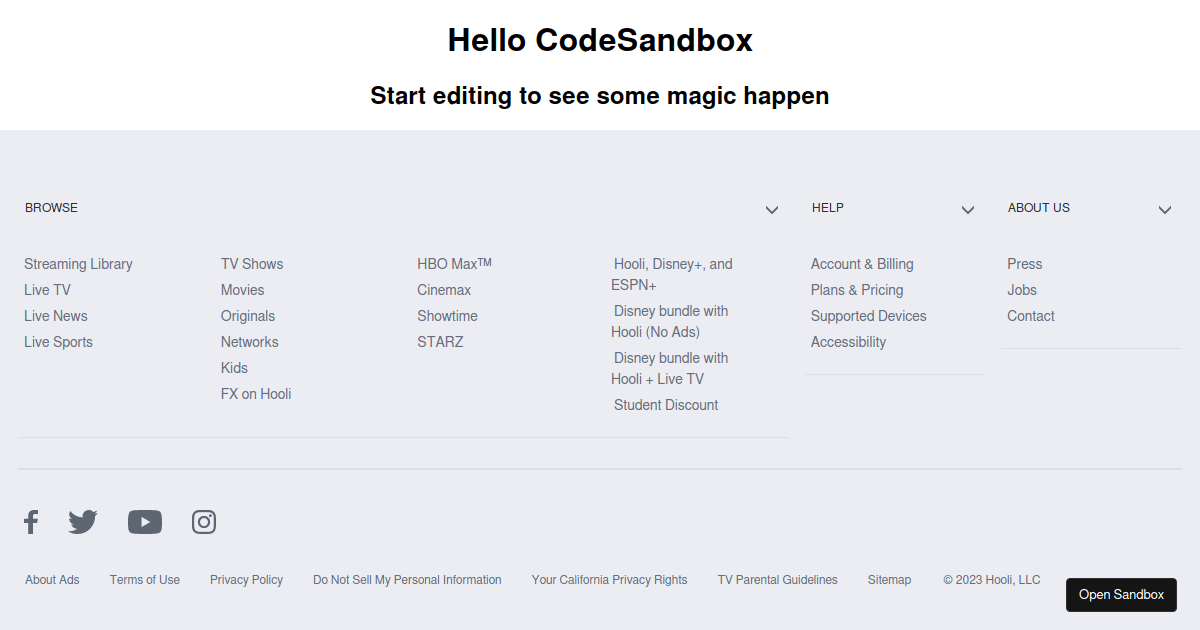Click the Open Sandbox button
The width and height of the screenshot is (1200, 630).
tap(1121, 594)
